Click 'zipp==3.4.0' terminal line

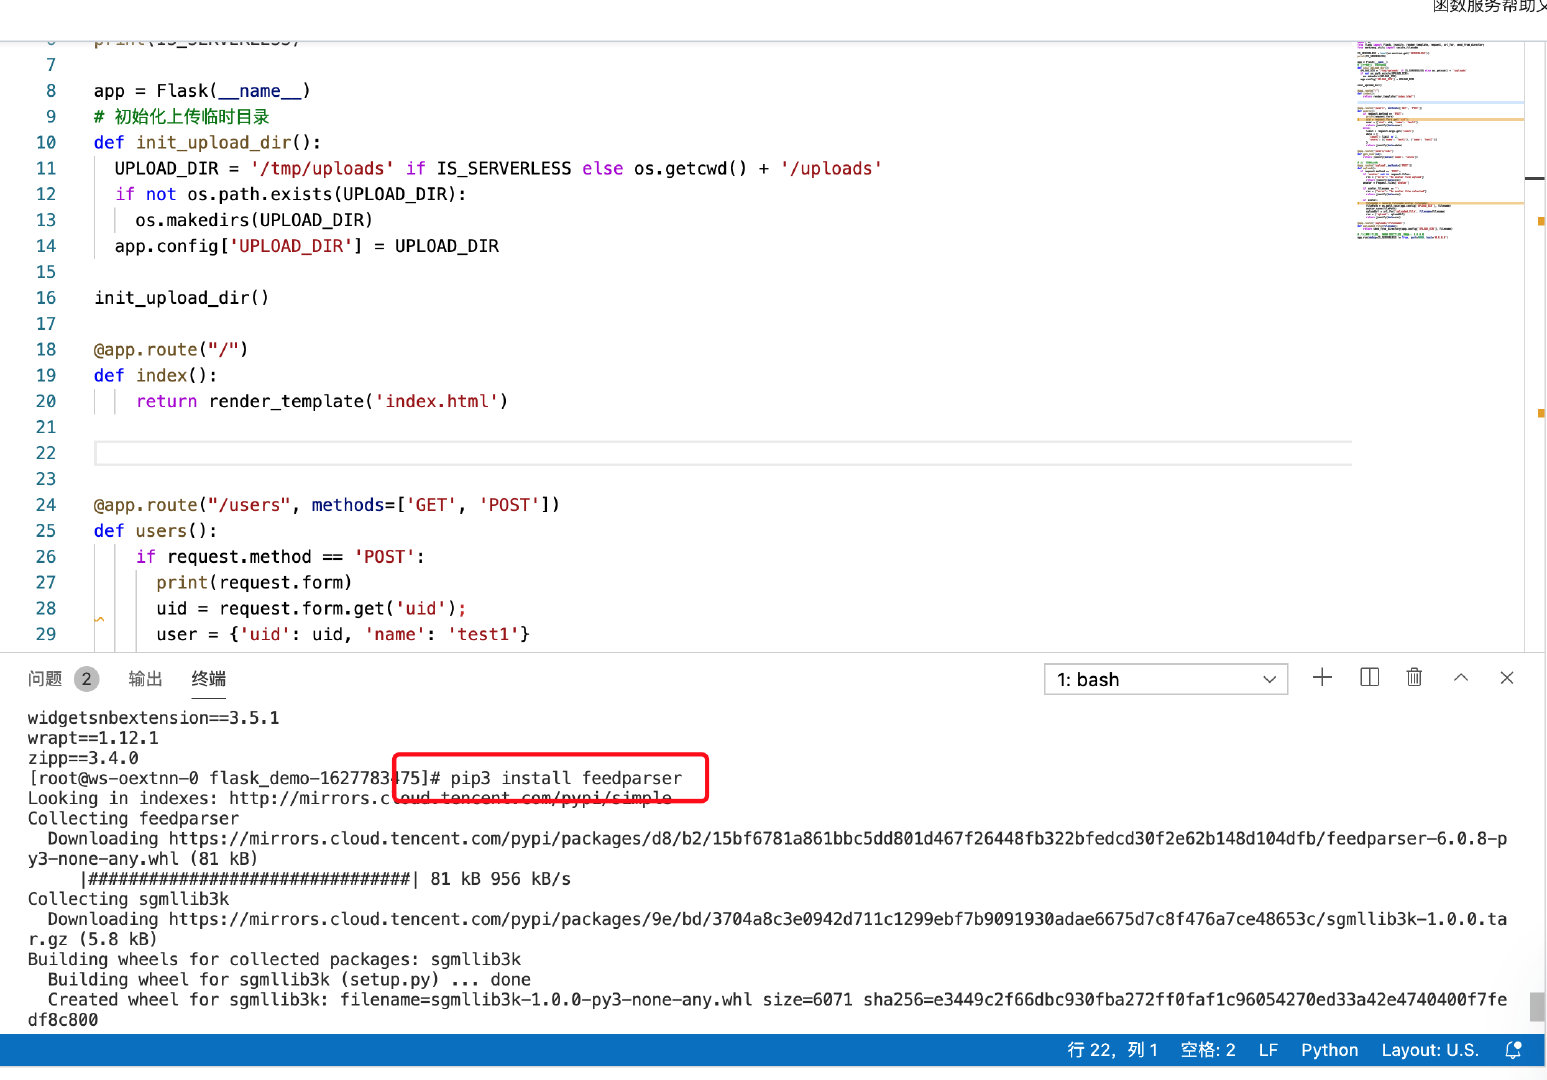point(83,758)
